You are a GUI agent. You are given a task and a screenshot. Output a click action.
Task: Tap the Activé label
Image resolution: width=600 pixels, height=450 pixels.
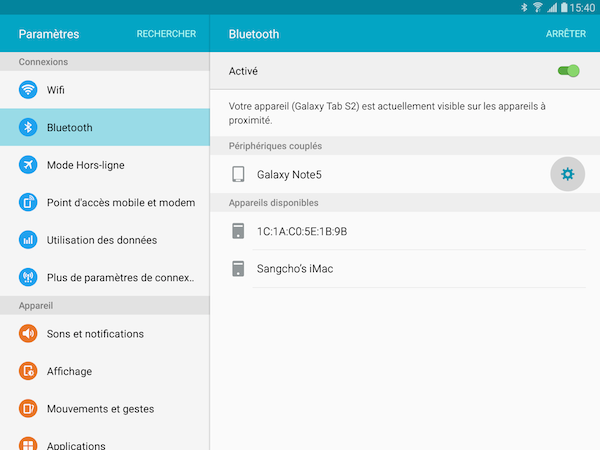pos(243,71)
